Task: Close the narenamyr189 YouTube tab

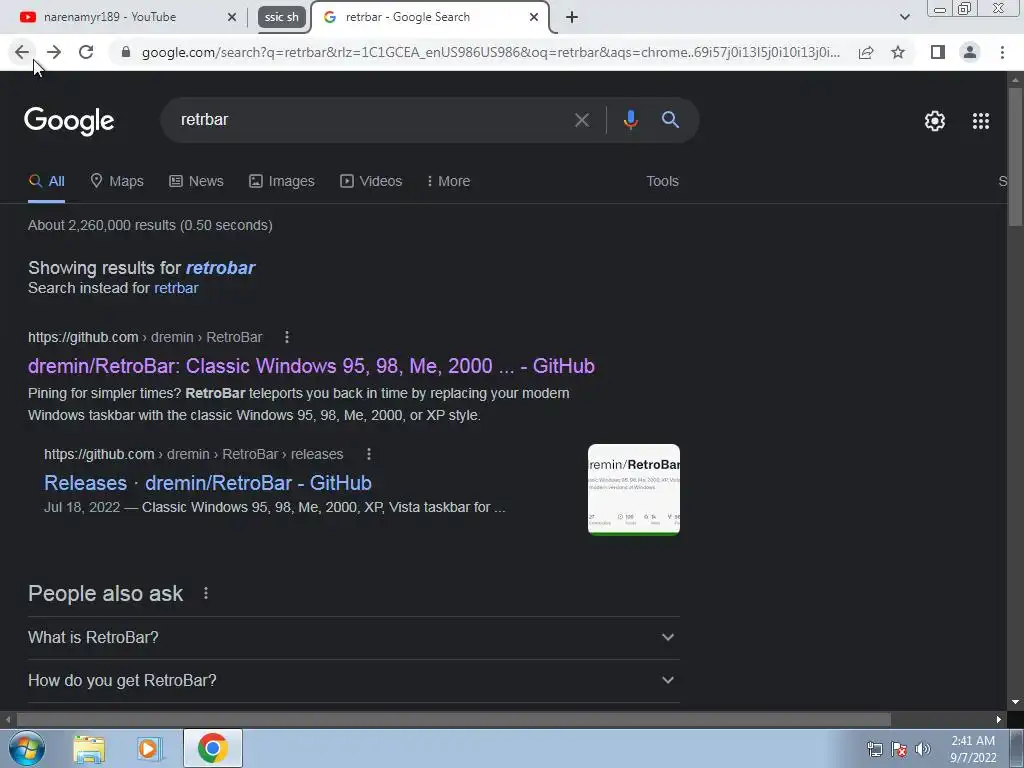Action: point(232,17)
